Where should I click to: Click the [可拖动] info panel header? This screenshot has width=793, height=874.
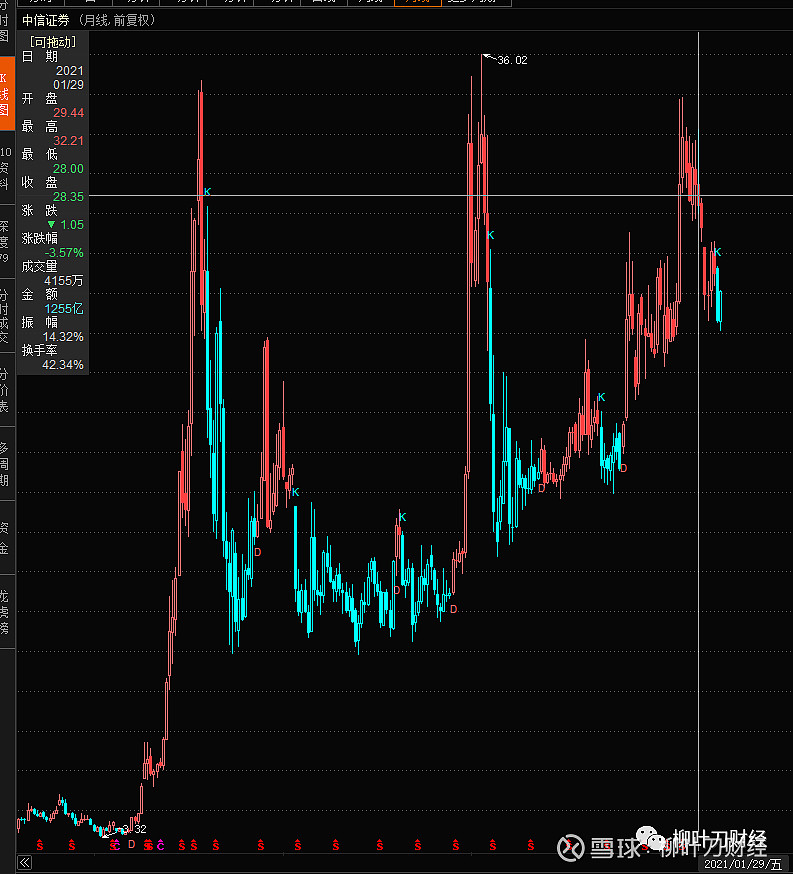pos(52,42)
